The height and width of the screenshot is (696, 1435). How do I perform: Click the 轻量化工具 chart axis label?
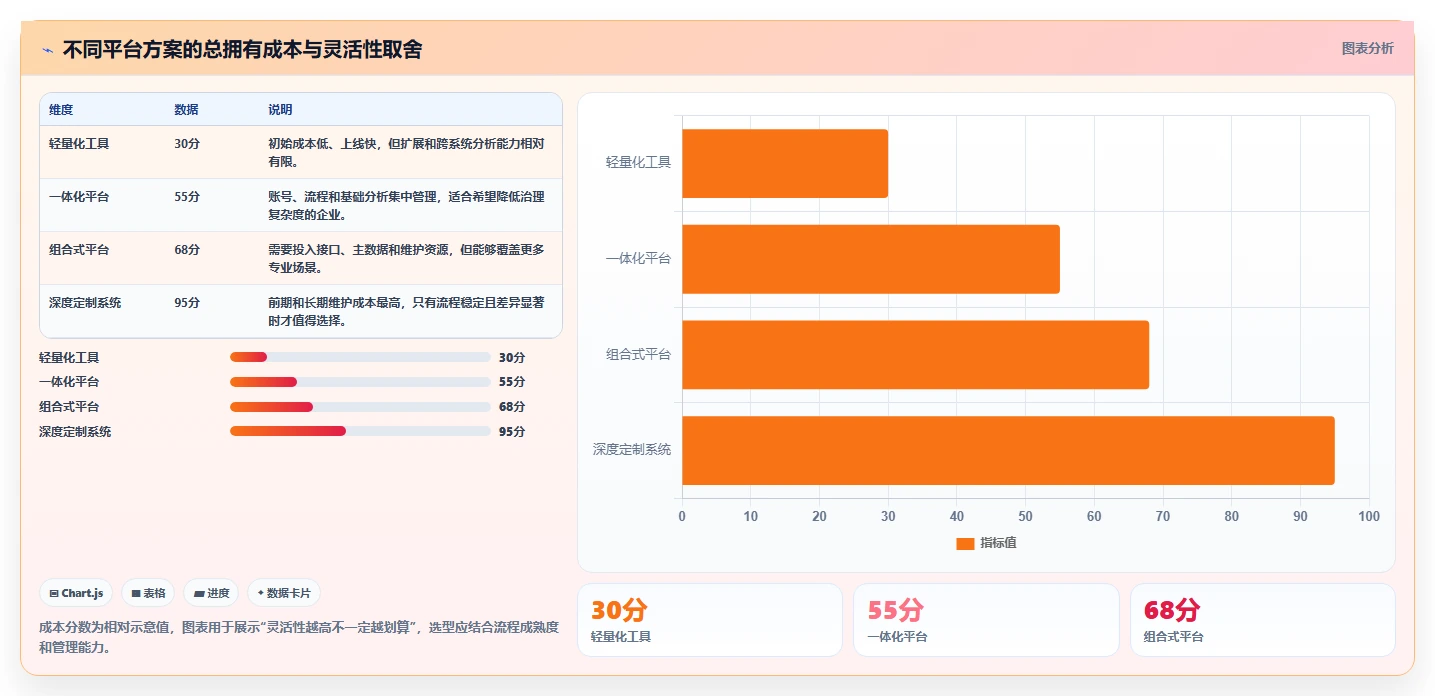[638, 162]
